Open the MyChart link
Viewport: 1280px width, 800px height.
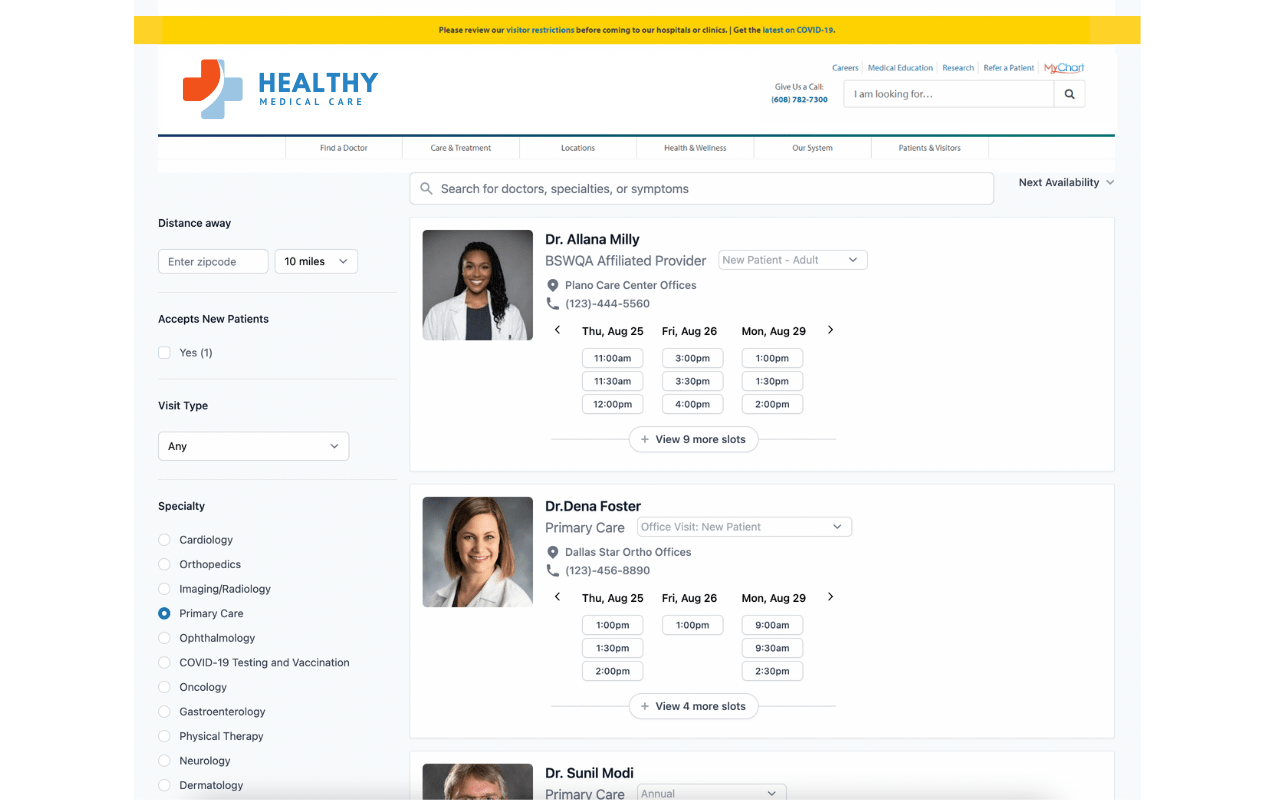click(x=1064, y=68)
